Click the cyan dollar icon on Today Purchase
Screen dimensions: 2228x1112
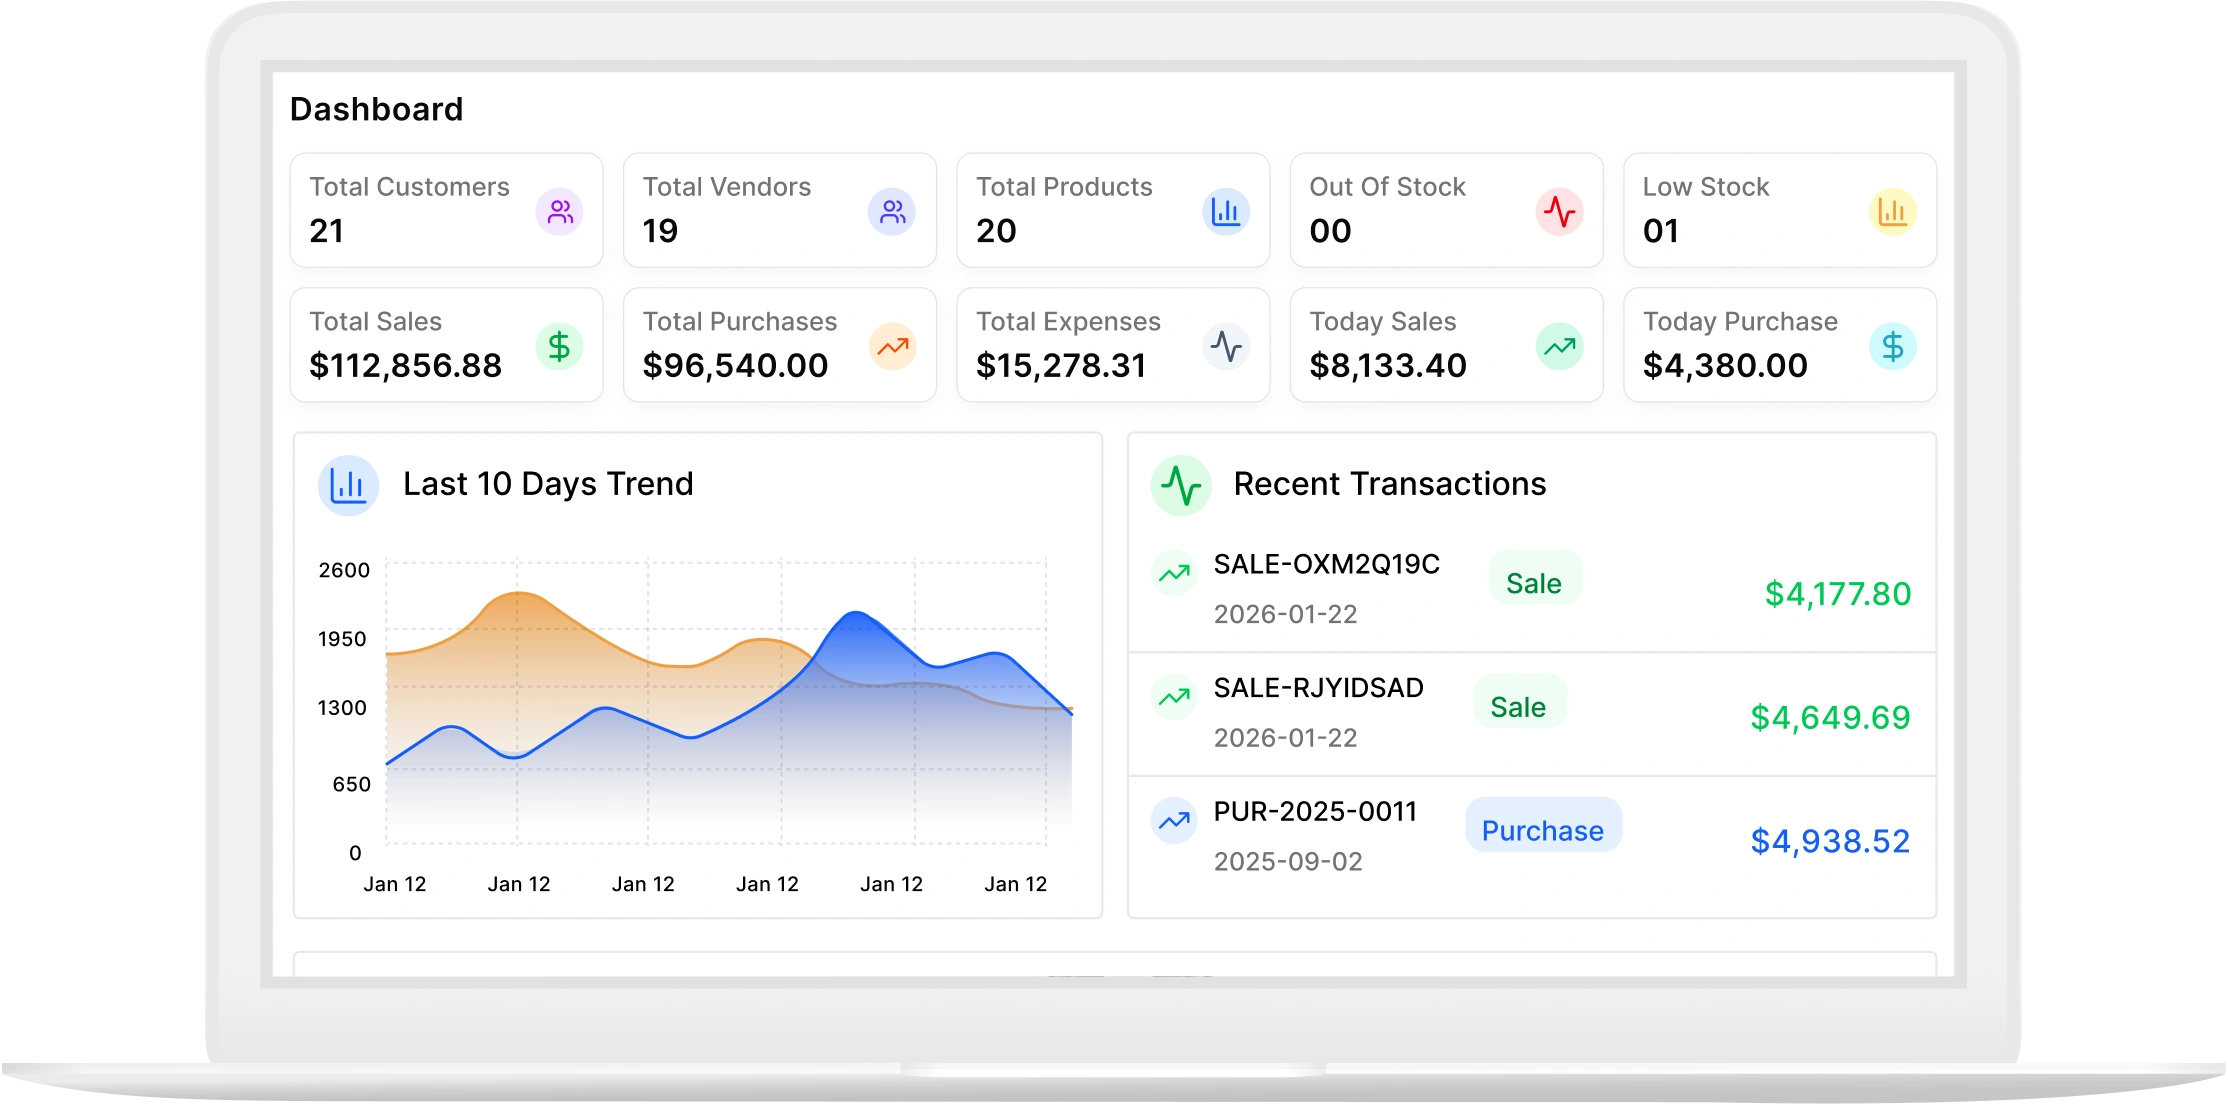(x=1893, y=347)
